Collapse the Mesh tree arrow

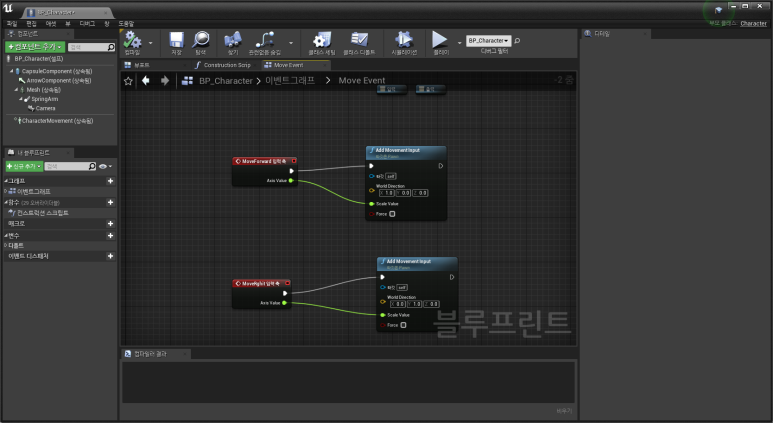pos(16,90)
